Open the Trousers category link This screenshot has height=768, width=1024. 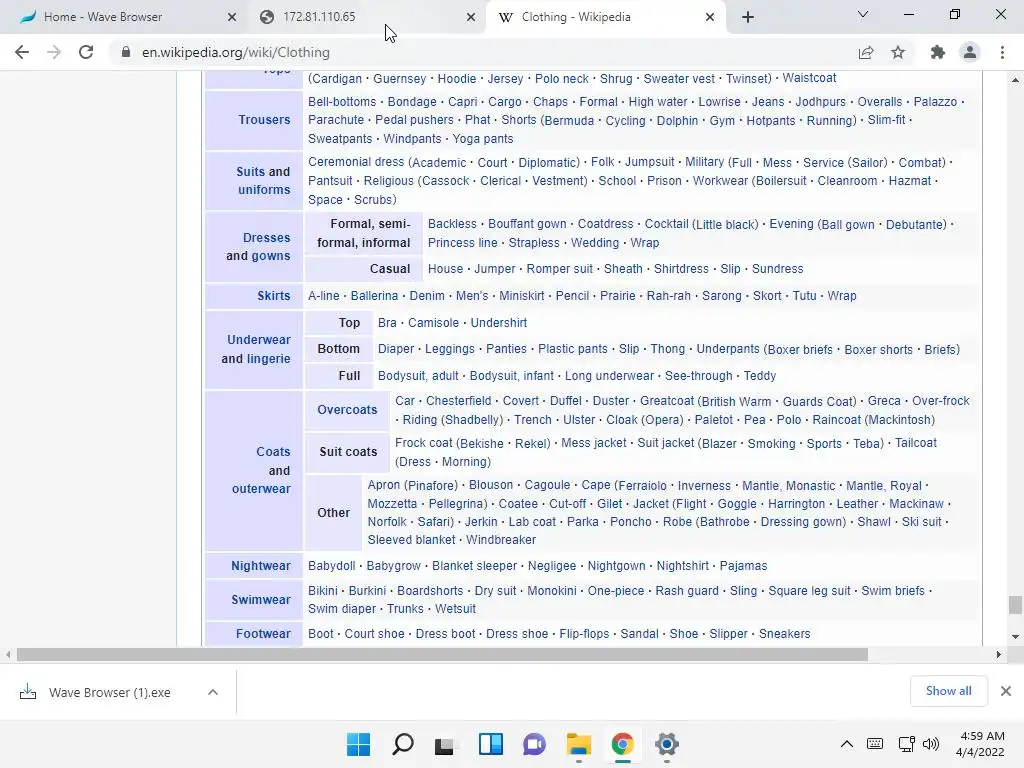click(x=264, y=120)
